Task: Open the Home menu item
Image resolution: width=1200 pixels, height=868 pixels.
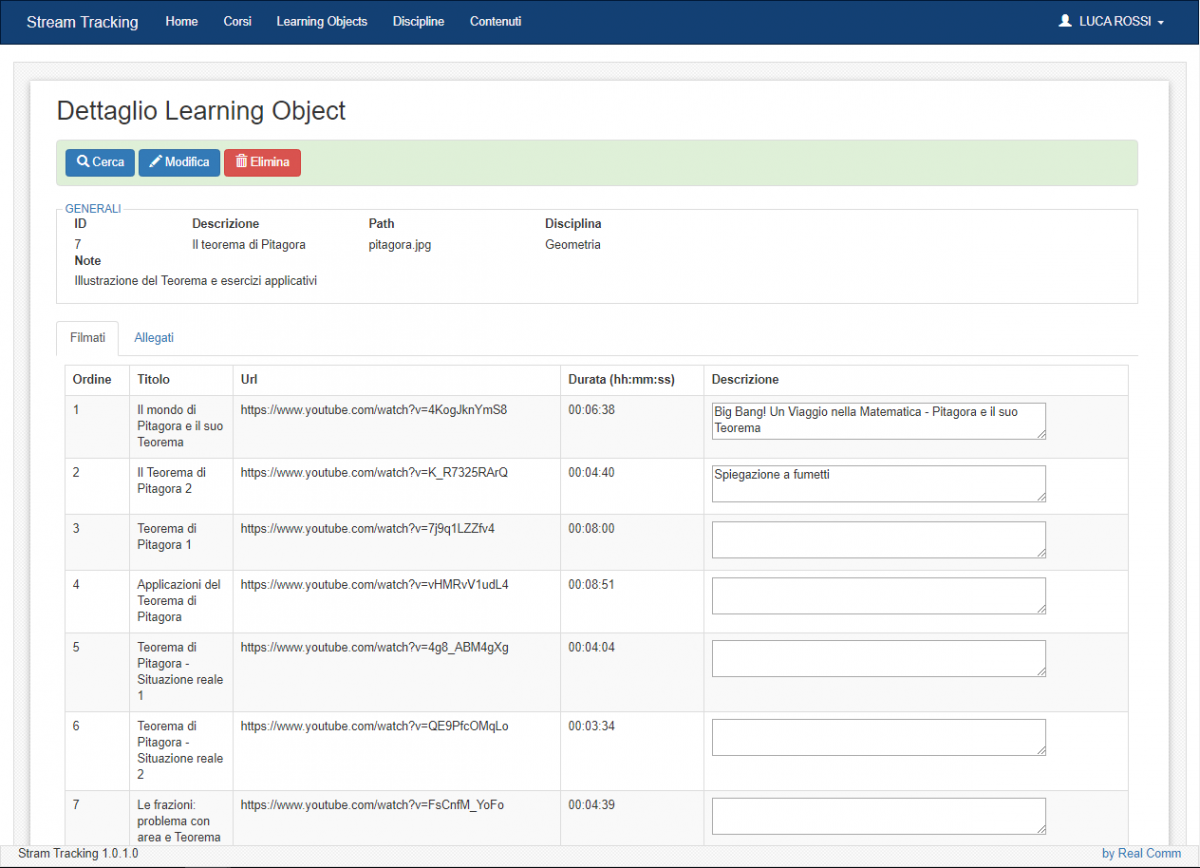Action: (181, 22)
